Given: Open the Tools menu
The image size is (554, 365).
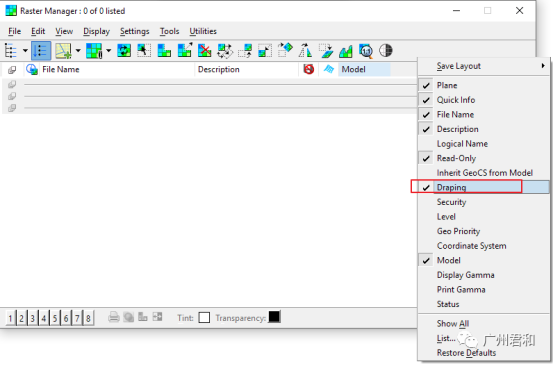Looking at the screenshot, I should point(169,31).
